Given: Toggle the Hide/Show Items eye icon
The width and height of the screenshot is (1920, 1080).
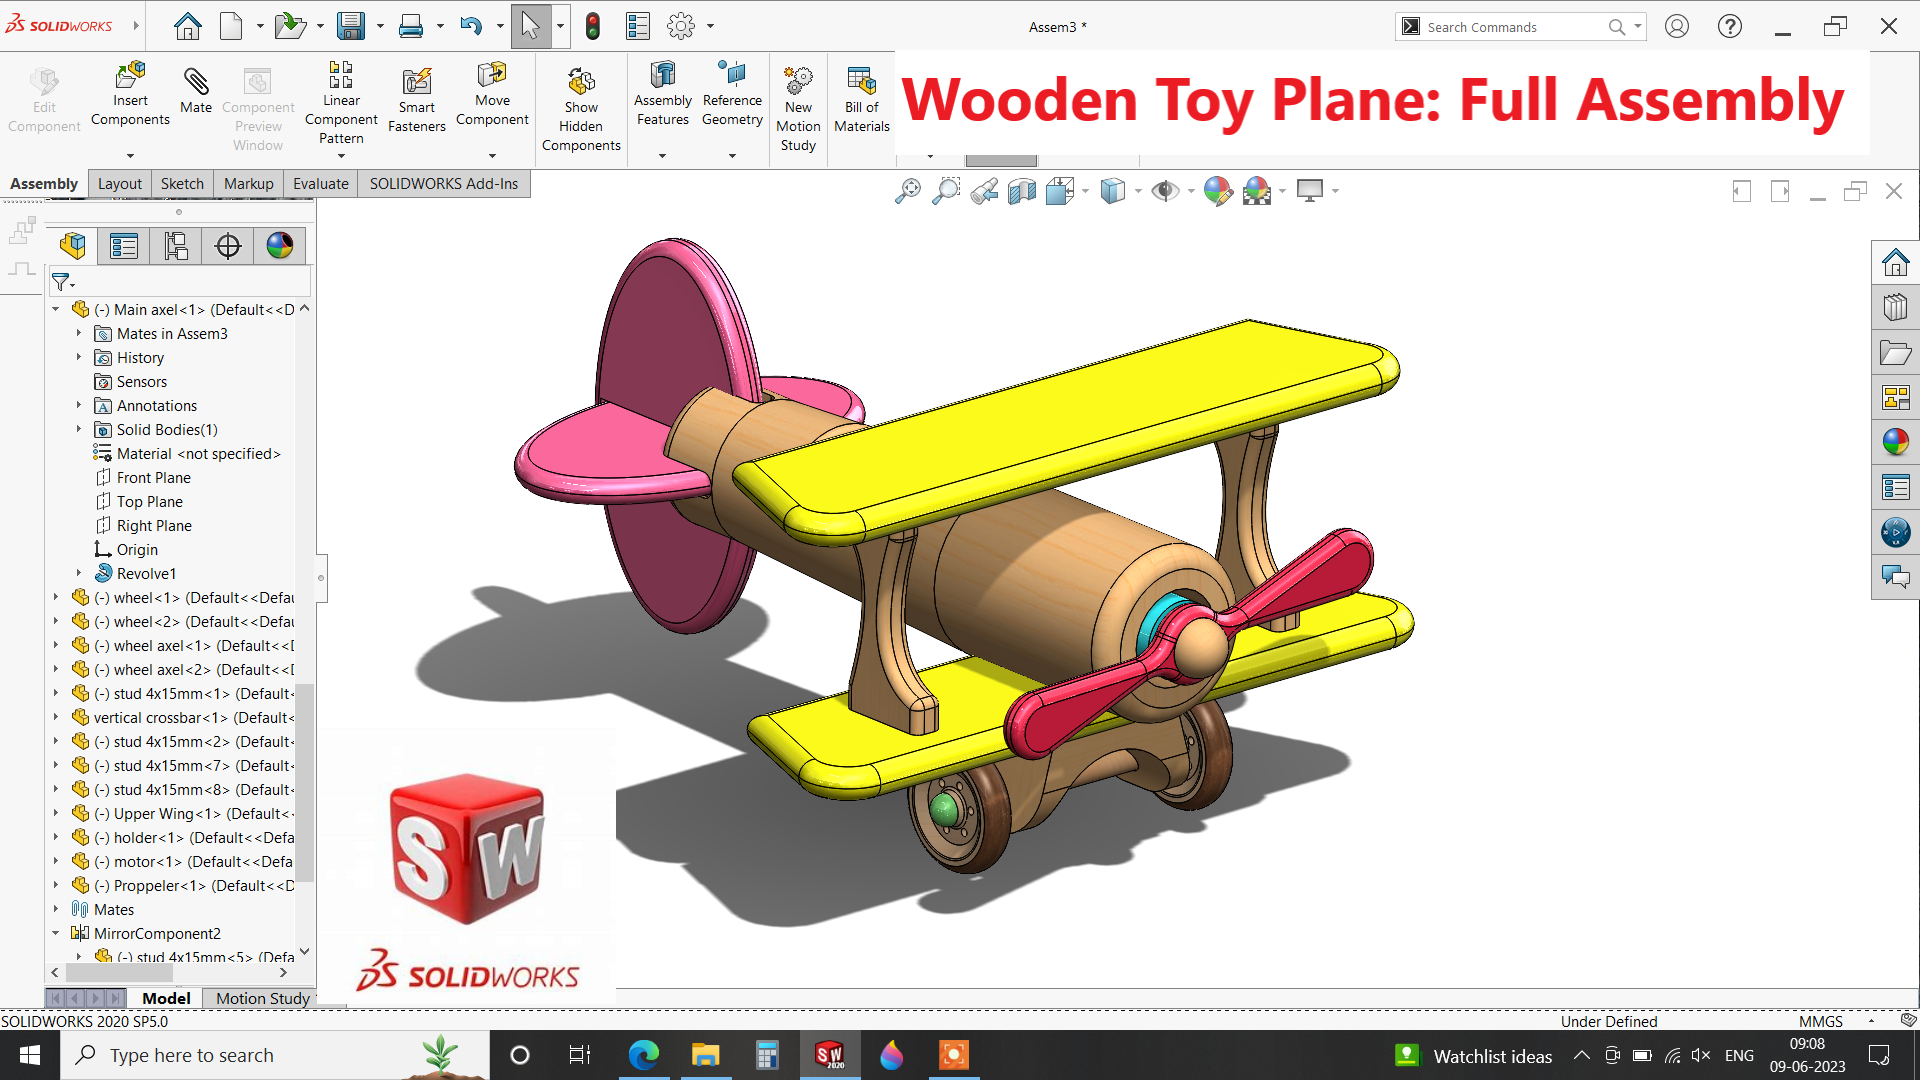Looking at the screenshot, I should 1164,191.
